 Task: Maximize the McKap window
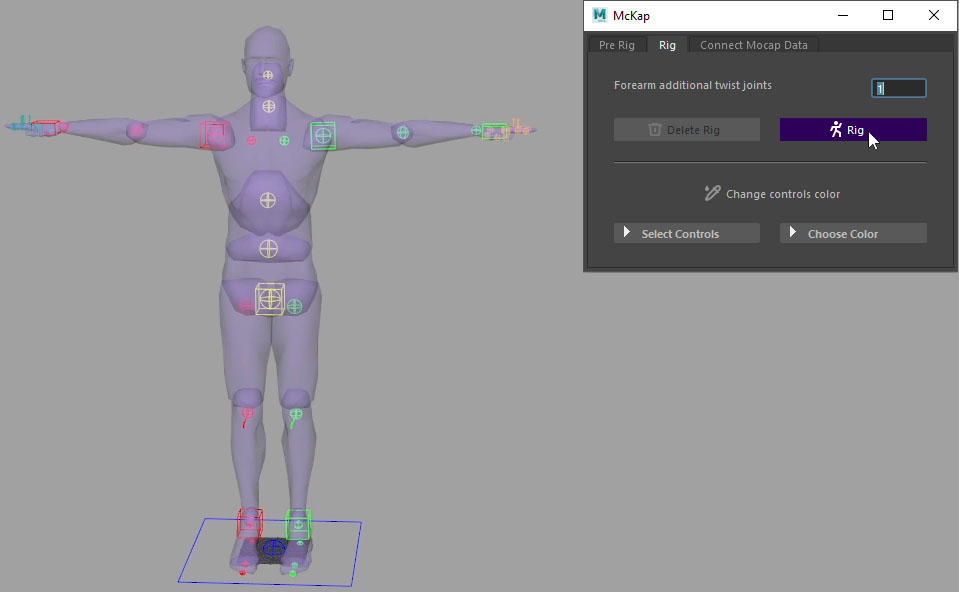tap(888, 15)
